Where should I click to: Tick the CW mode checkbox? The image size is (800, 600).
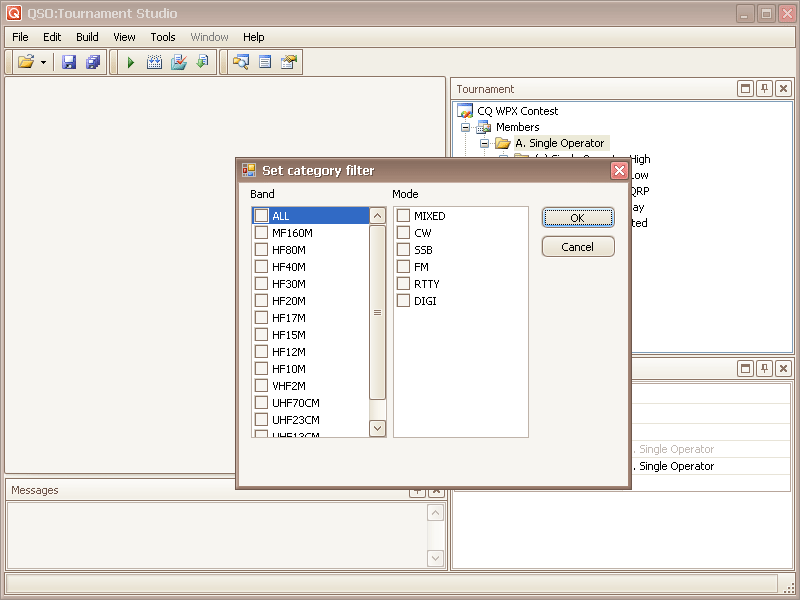coord(403,233)
